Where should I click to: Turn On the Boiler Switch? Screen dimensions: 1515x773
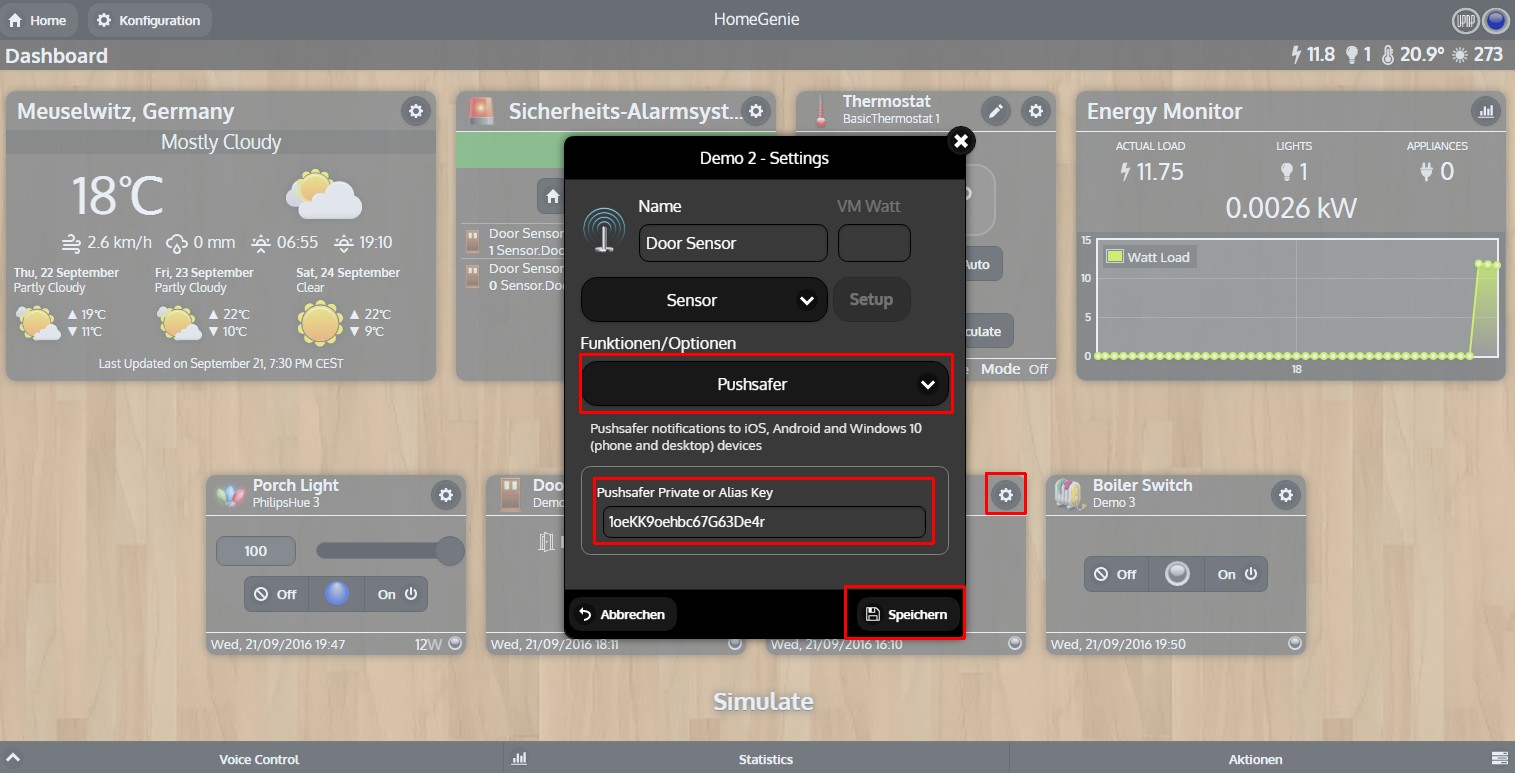pos(1235,574)
